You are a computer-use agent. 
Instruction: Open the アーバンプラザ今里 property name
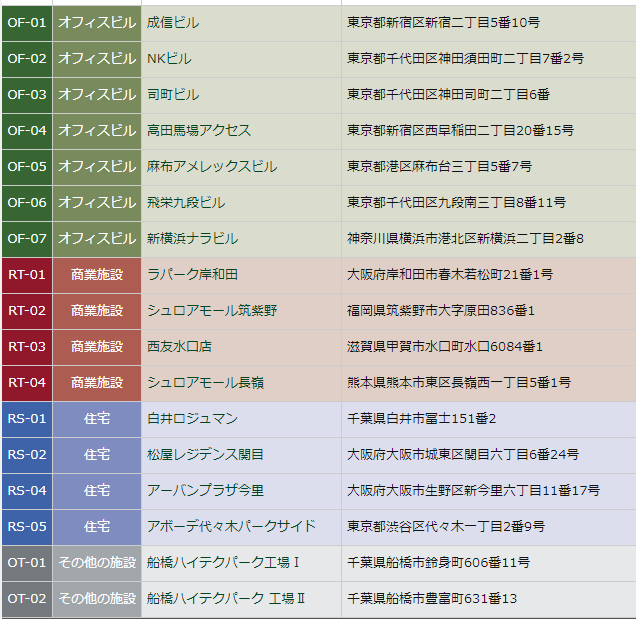point(205,490)
